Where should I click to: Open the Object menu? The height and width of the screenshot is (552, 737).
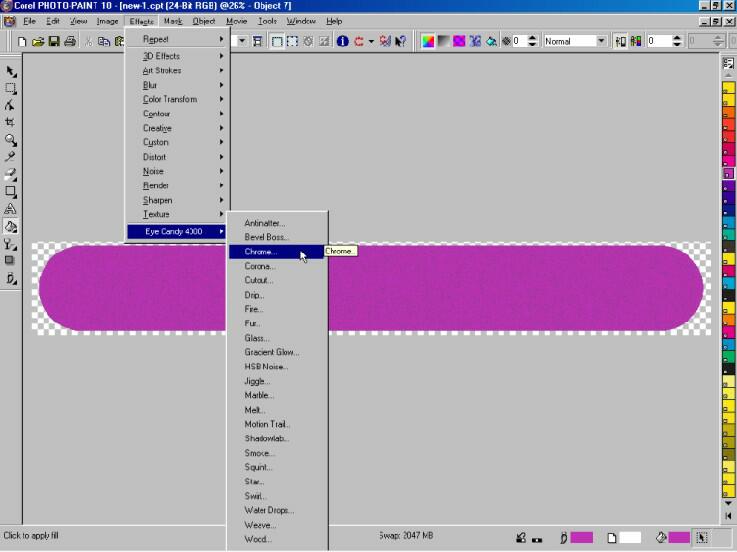pyautogui.click(x=204, y=21)
